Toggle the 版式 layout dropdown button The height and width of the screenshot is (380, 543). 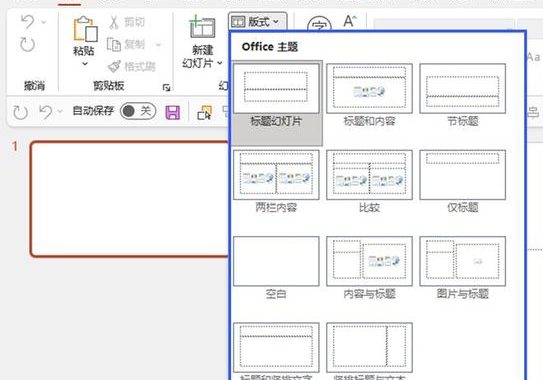coord(257,22)
